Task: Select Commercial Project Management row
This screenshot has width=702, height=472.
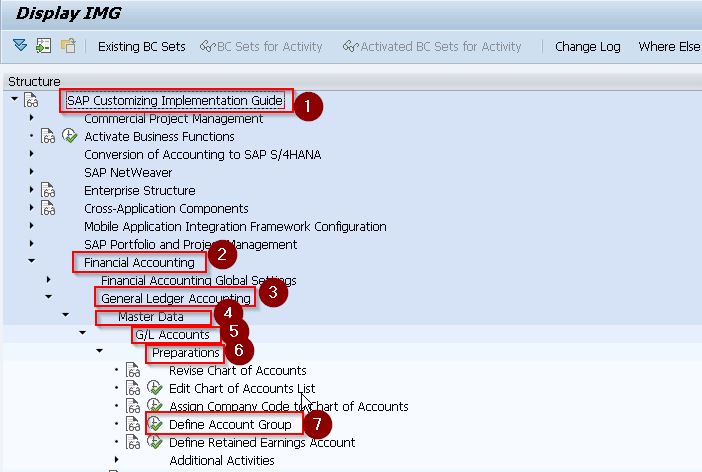Action: tap(173, 119)
